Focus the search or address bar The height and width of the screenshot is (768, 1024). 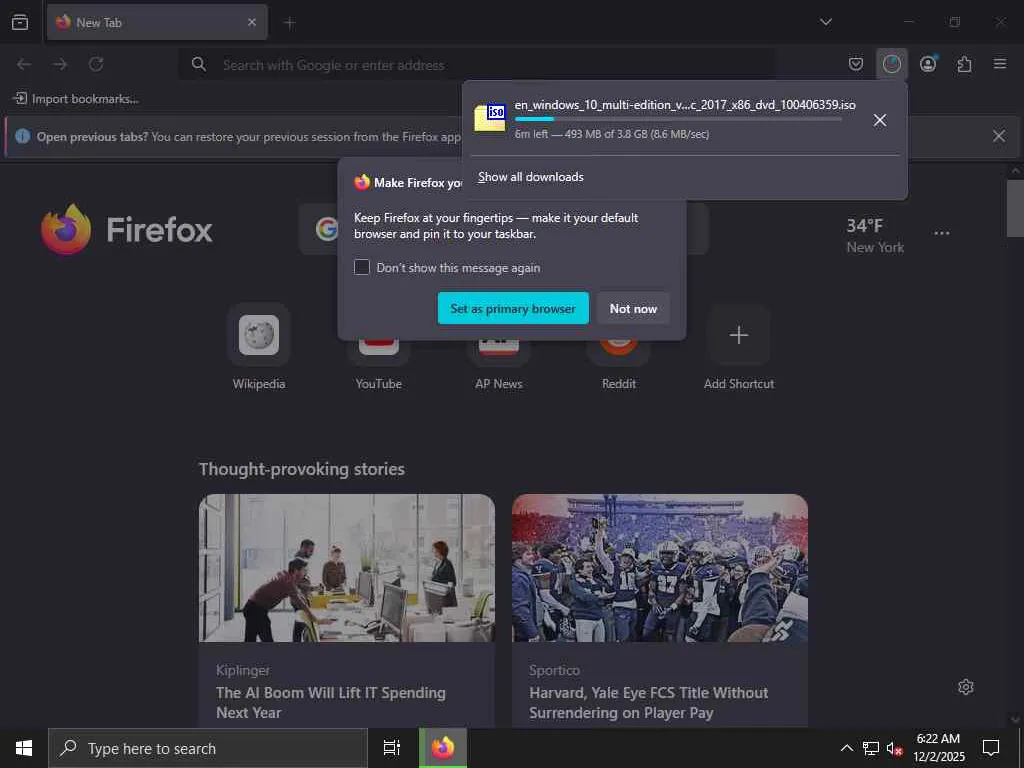click(x=477, y=65)
